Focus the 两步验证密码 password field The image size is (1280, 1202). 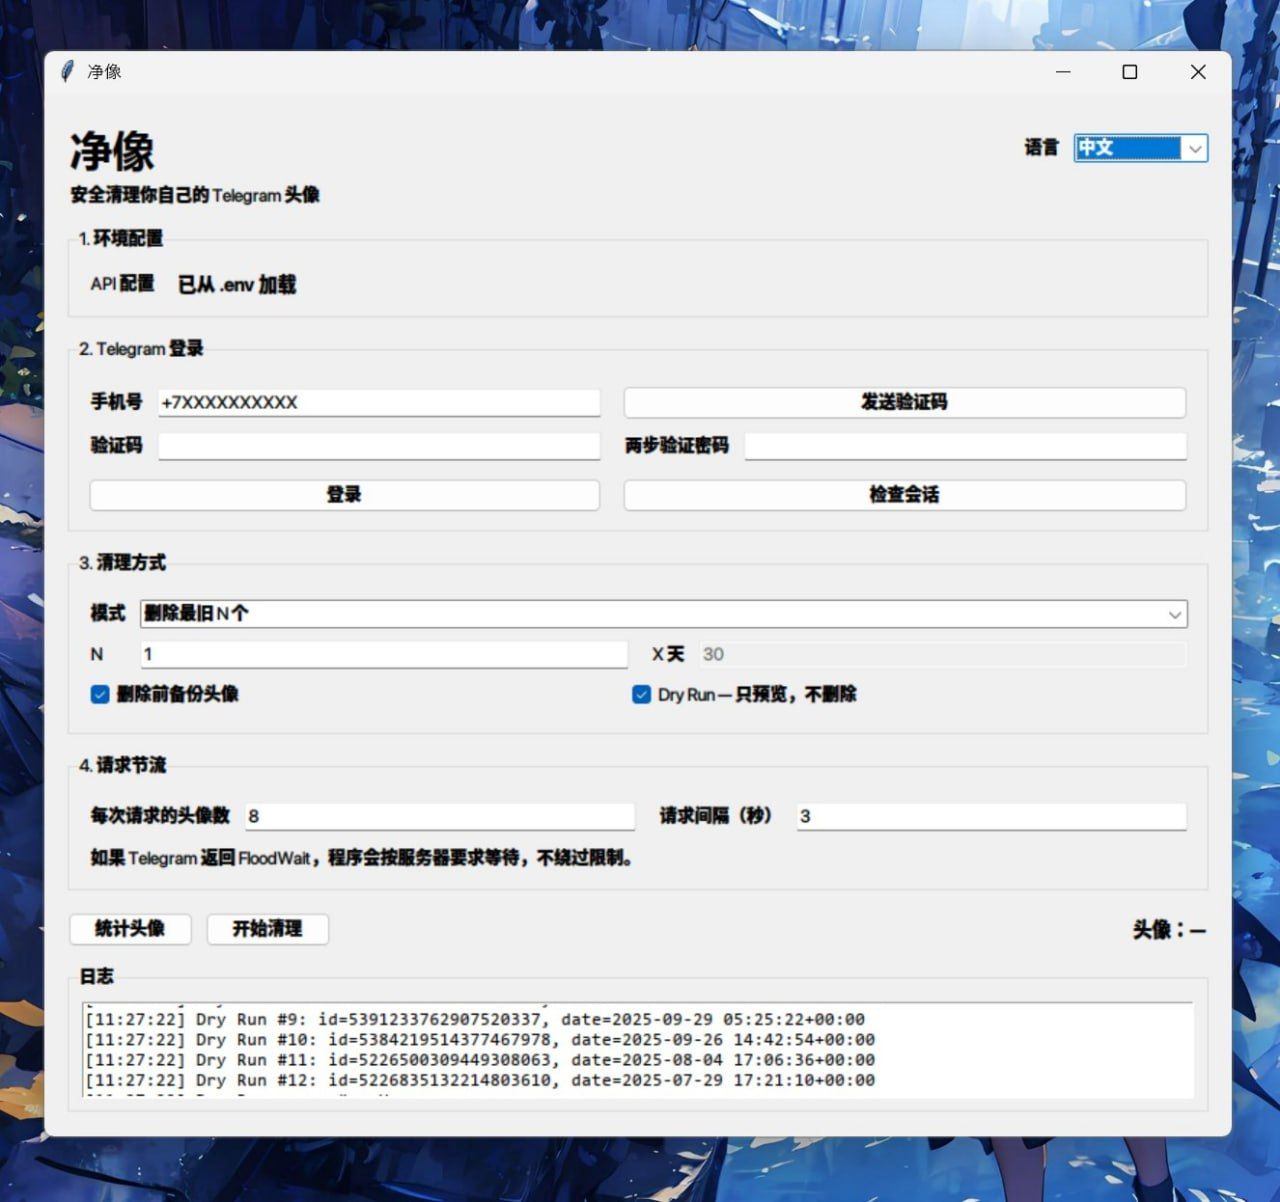click(965, 446)
